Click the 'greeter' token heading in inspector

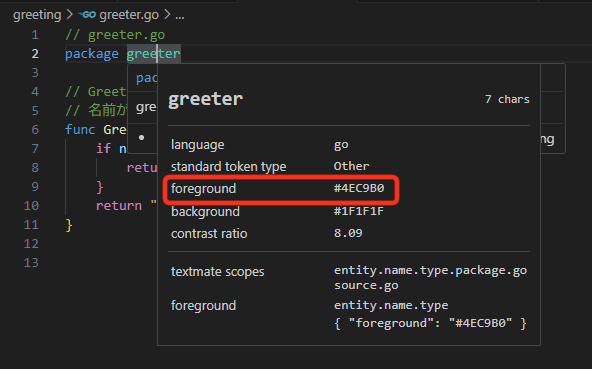(x=206, y=100)
